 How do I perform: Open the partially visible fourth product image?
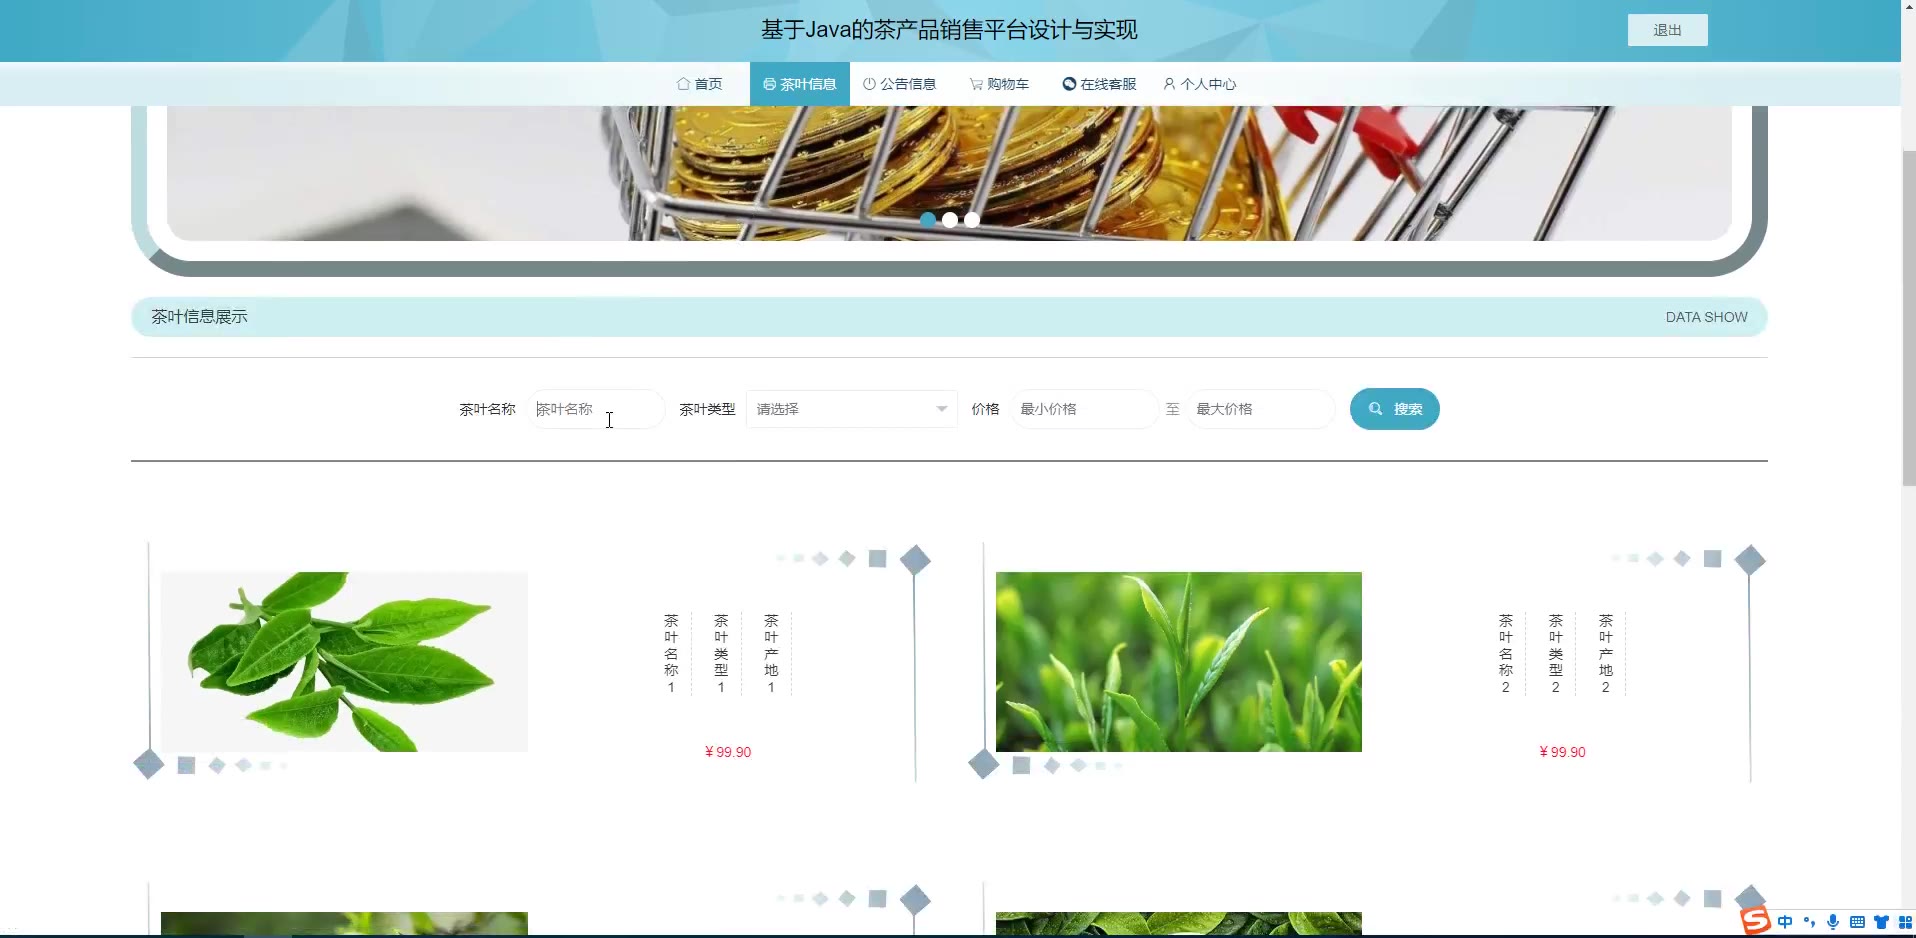click(1178, 923)
